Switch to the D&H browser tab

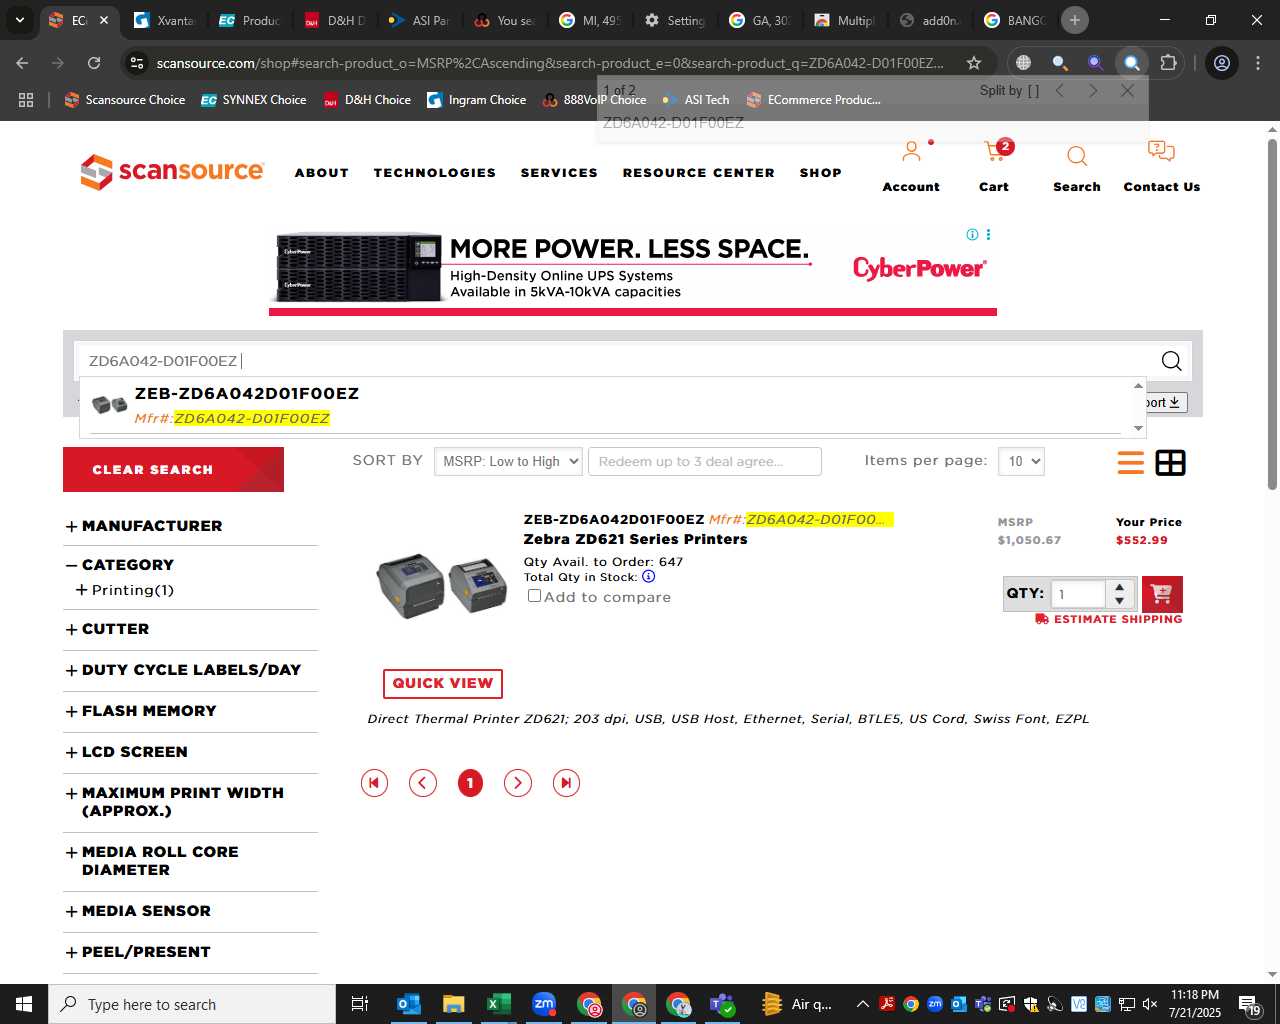coord(335,20)
